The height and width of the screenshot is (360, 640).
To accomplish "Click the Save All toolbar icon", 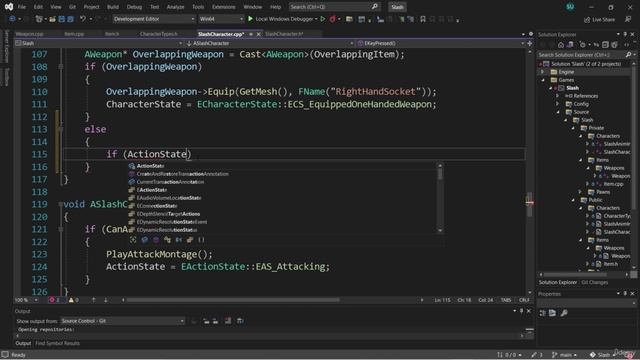I will (x=70, y=19).
